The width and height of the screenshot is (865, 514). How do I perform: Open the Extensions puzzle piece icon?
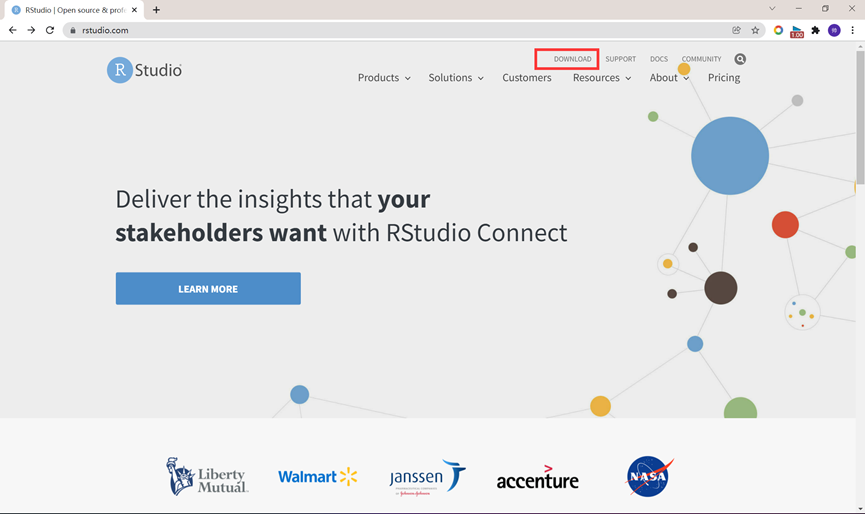coord(815,30)
